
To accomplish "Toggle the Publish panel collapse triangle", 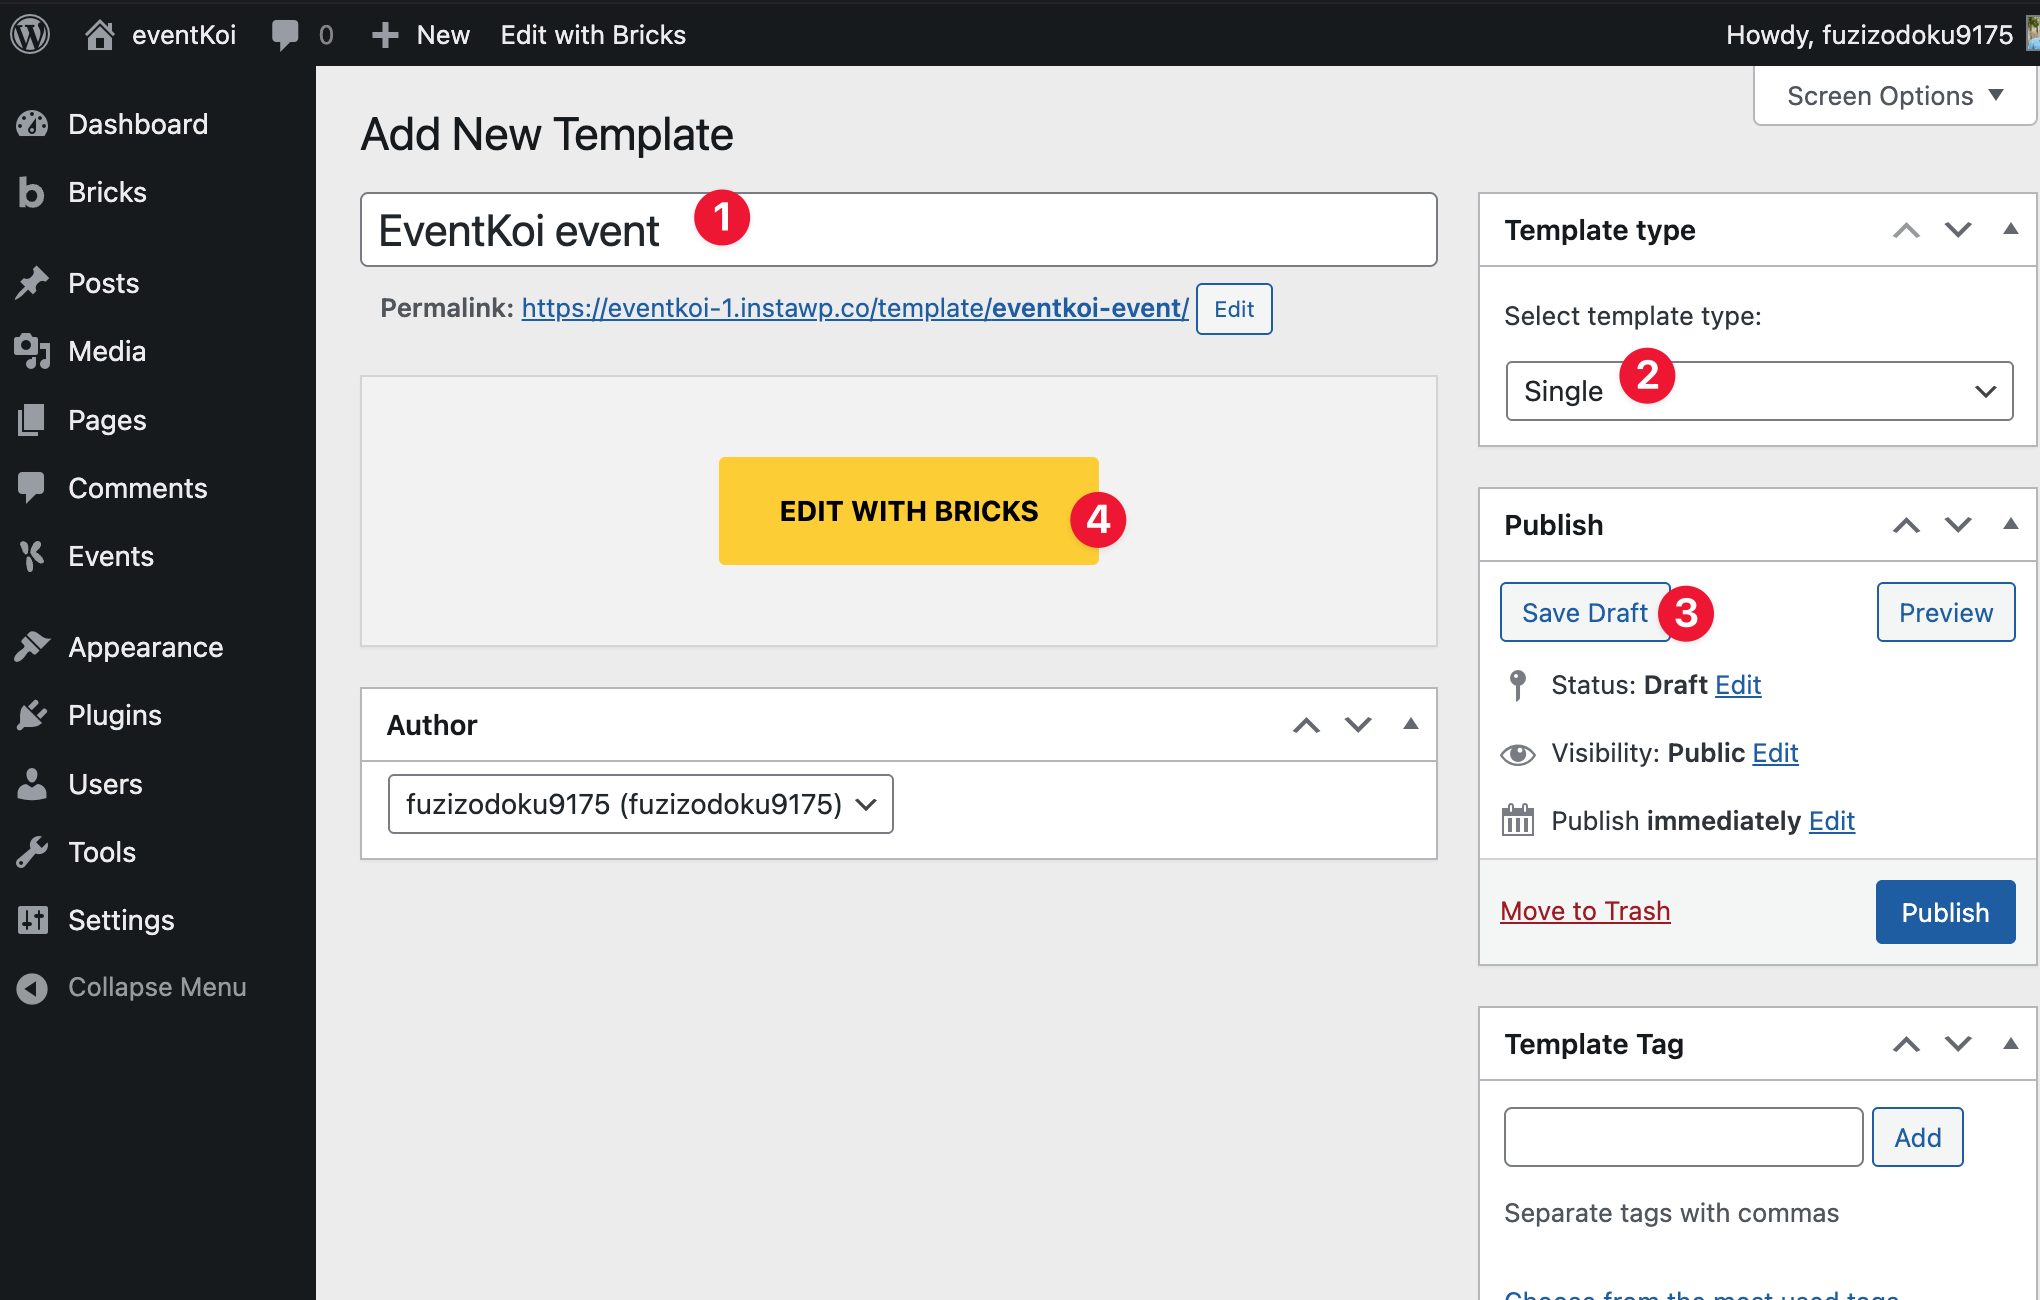I will [2010, 525].
